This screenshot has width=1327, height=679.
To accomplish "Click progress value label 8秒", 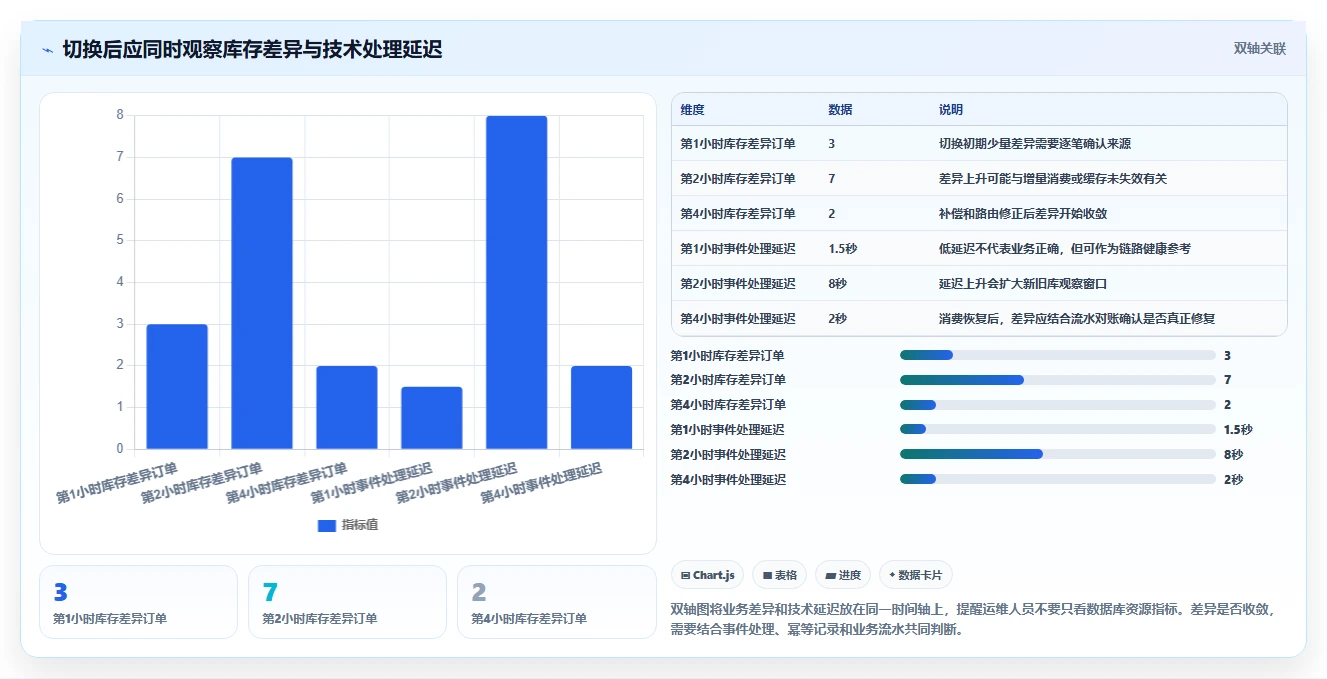I will click(1233, 455).
